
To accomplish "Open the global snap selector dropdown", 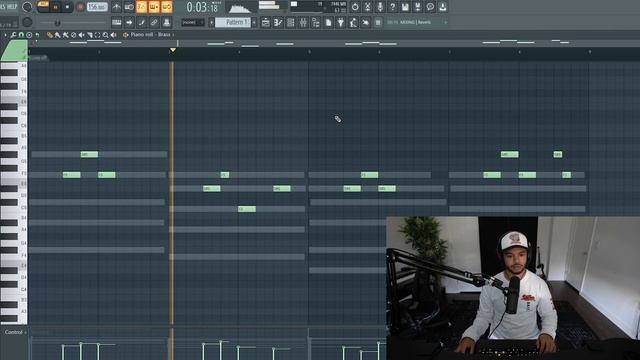I will coord(193,22).
